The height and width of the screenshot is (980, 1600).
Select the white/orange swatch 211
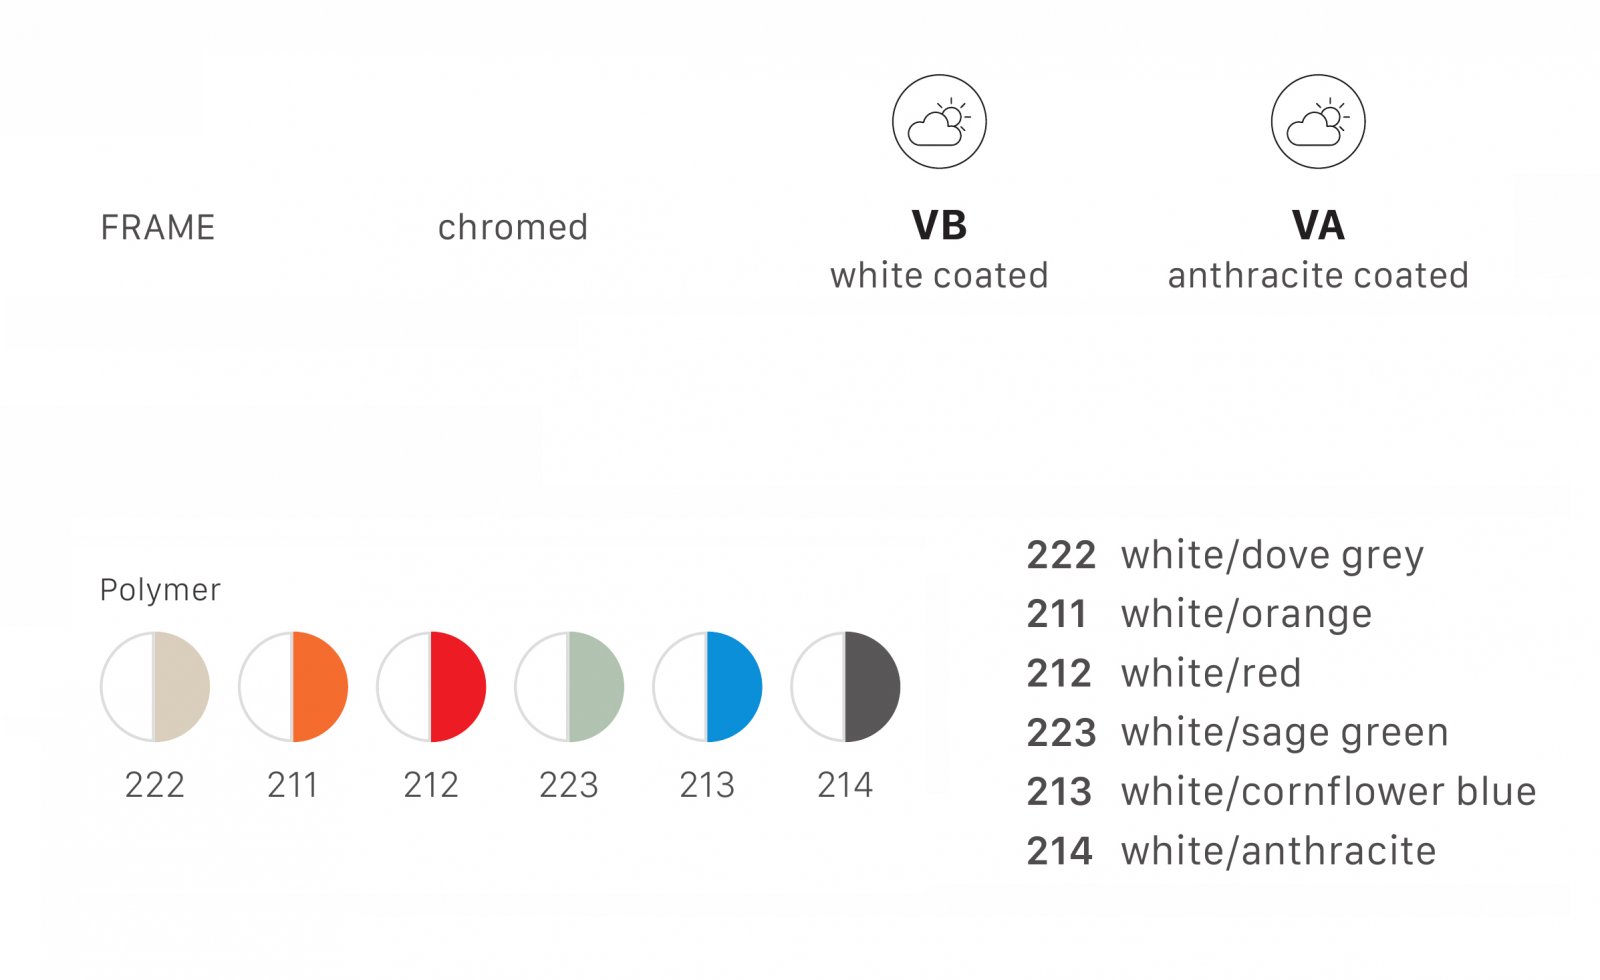(293, 686)
